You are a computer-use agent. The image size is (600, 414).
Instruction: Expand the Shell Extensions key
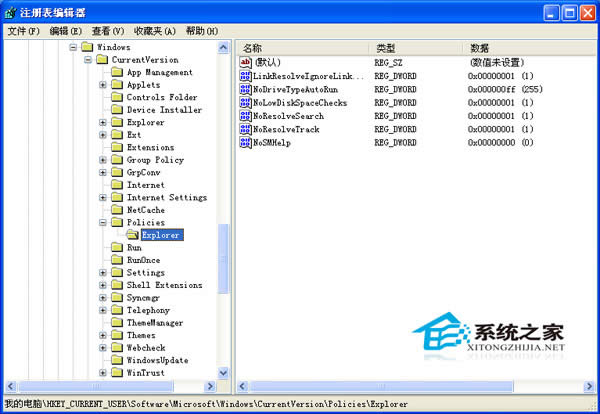click(103, 285)
